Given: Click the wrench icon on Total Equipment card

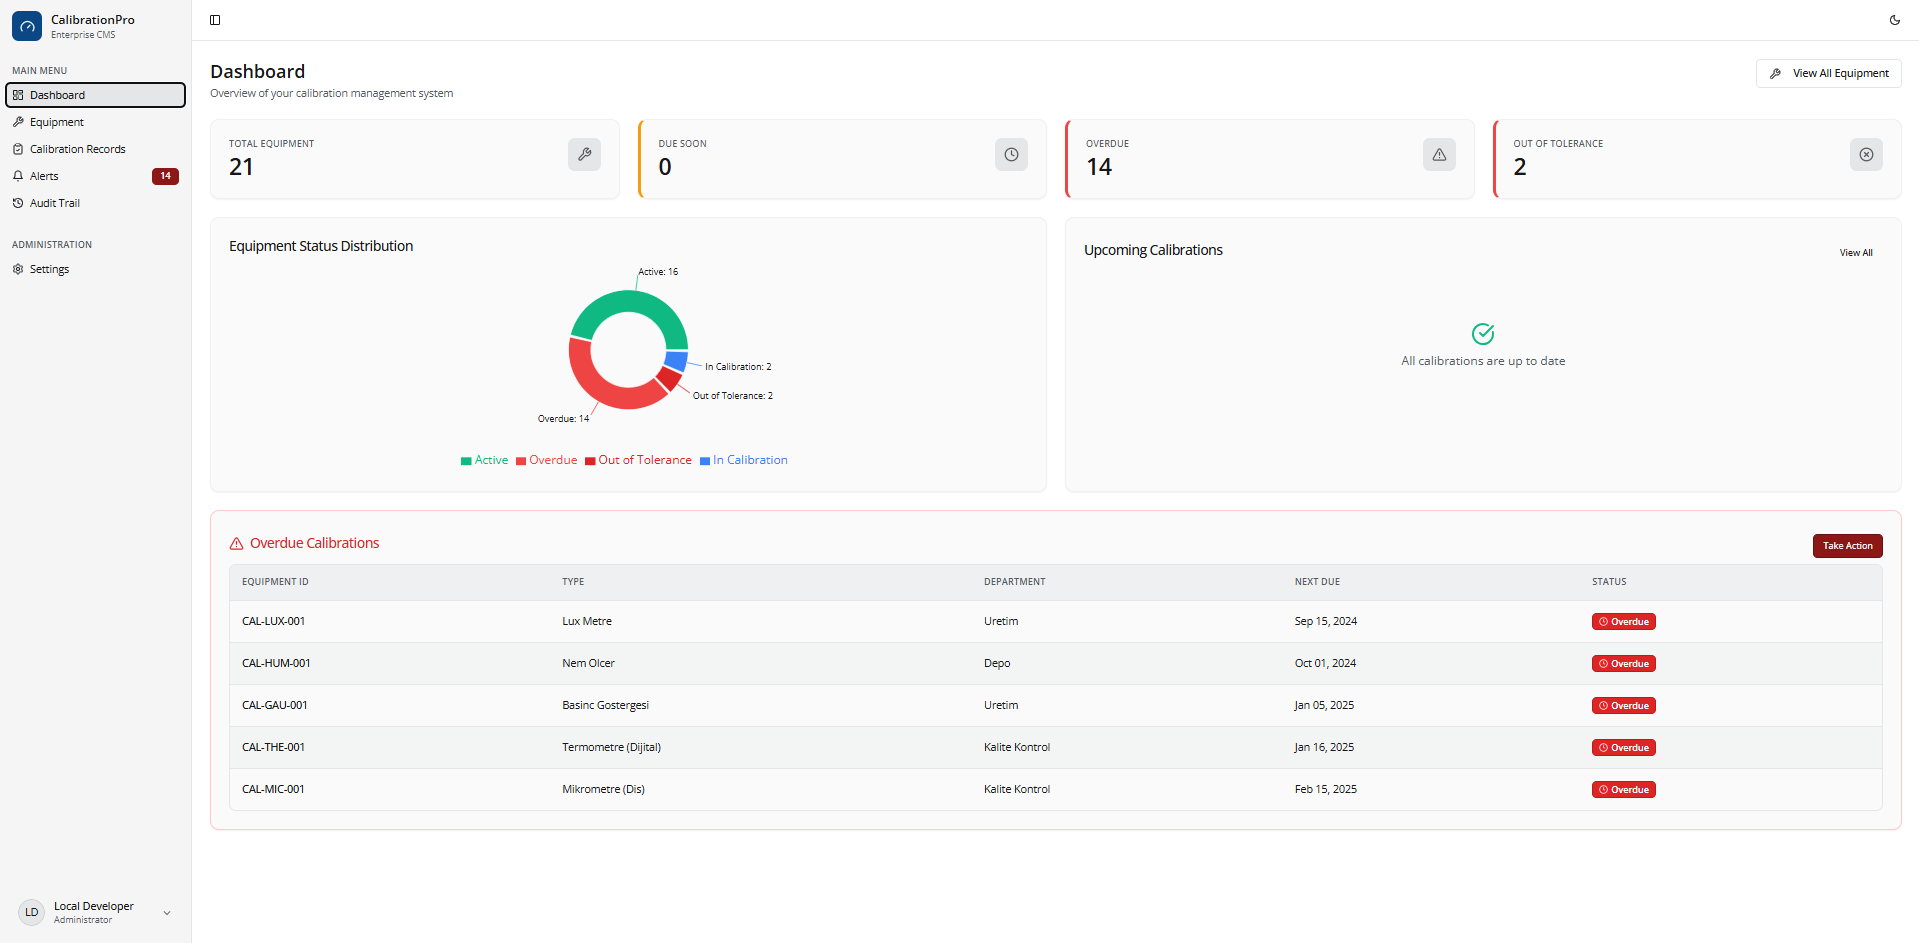Looking at the screenshot, I should point(584,154).
